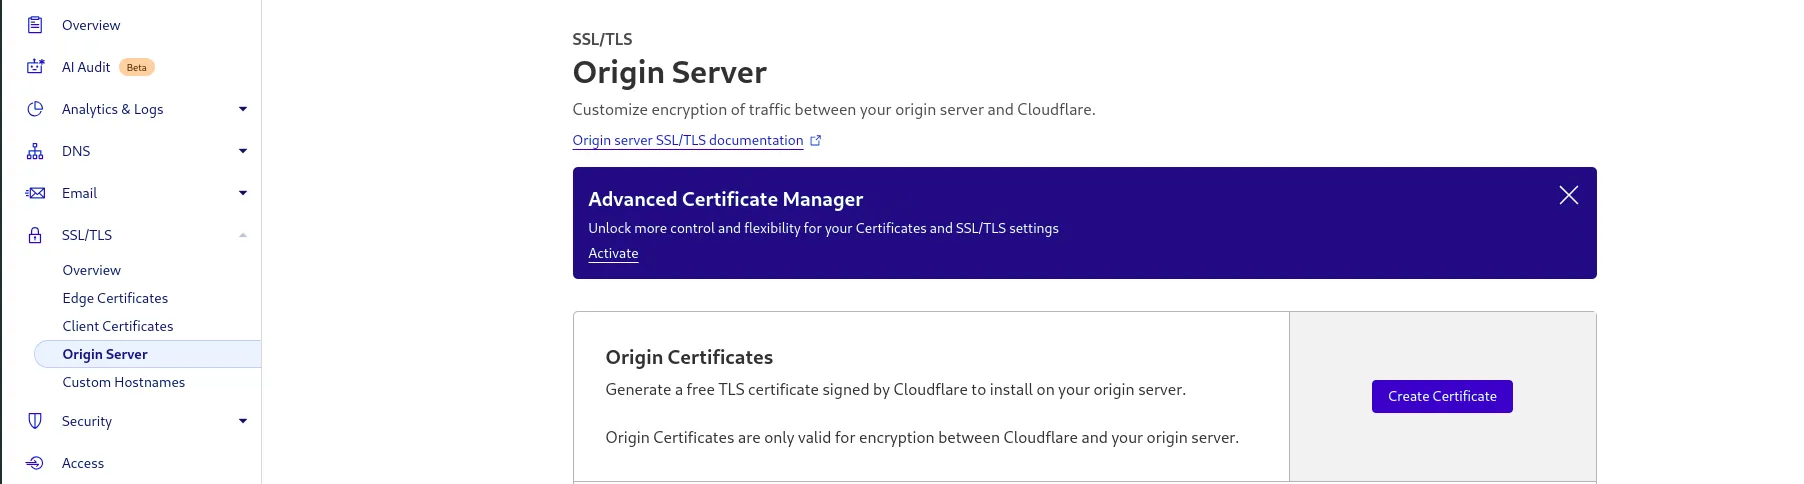Click the AI Audit robot icon
This screenshot has width=1804, height=484.
click(35, 67)
